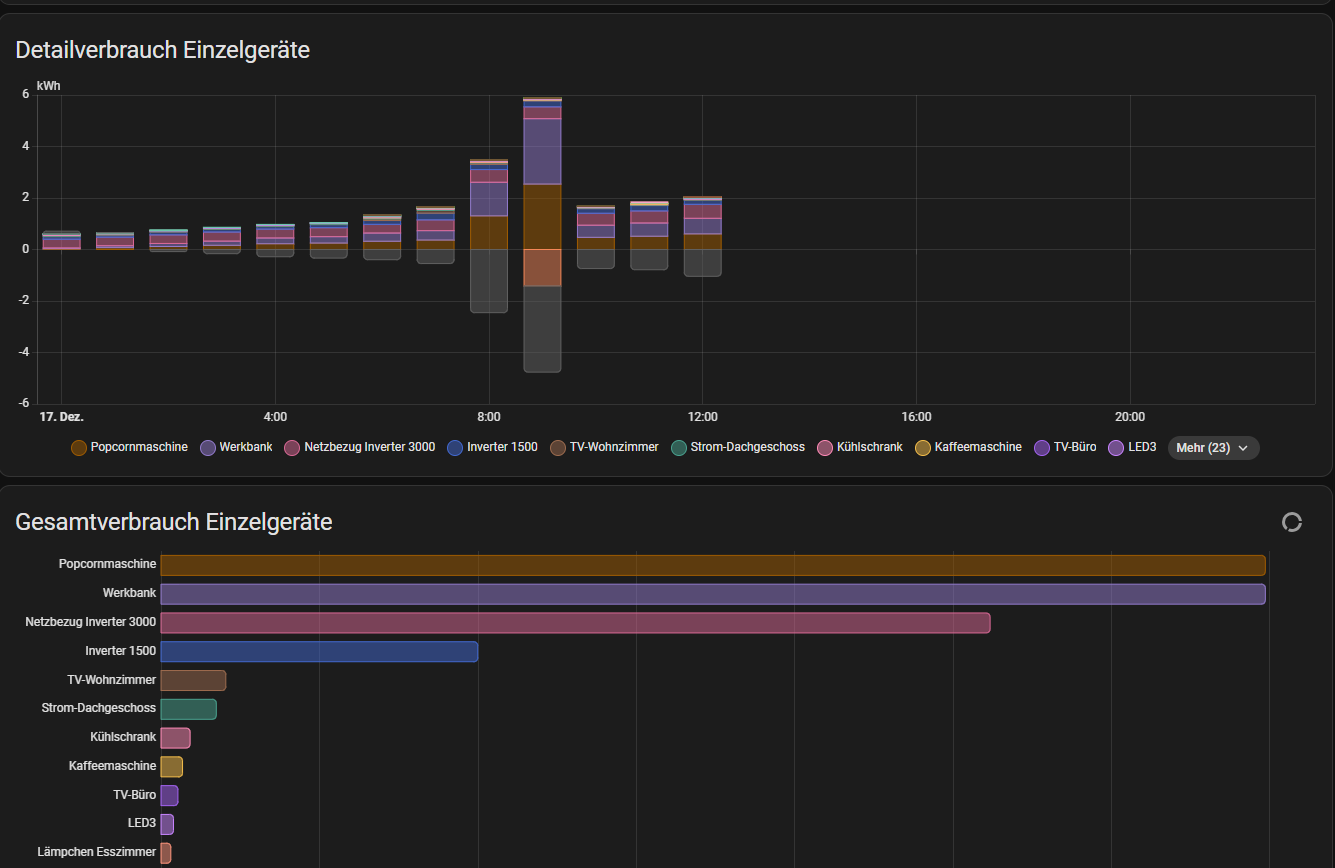Image resolution: width=1335 pixels, height=868 pixels.
Task: Toggle Werkbank series in chart legend
Action: click(237, 448)
